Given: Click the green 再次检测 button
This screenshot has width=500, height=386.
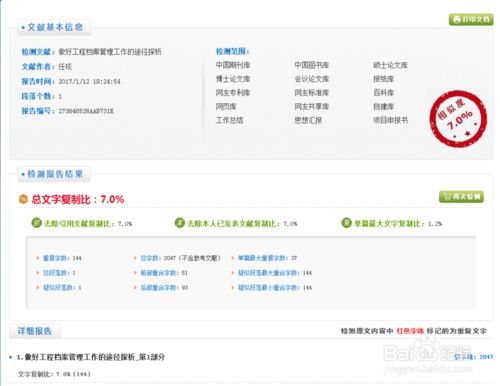Looking at the screenshot, I should pos(461,196).
